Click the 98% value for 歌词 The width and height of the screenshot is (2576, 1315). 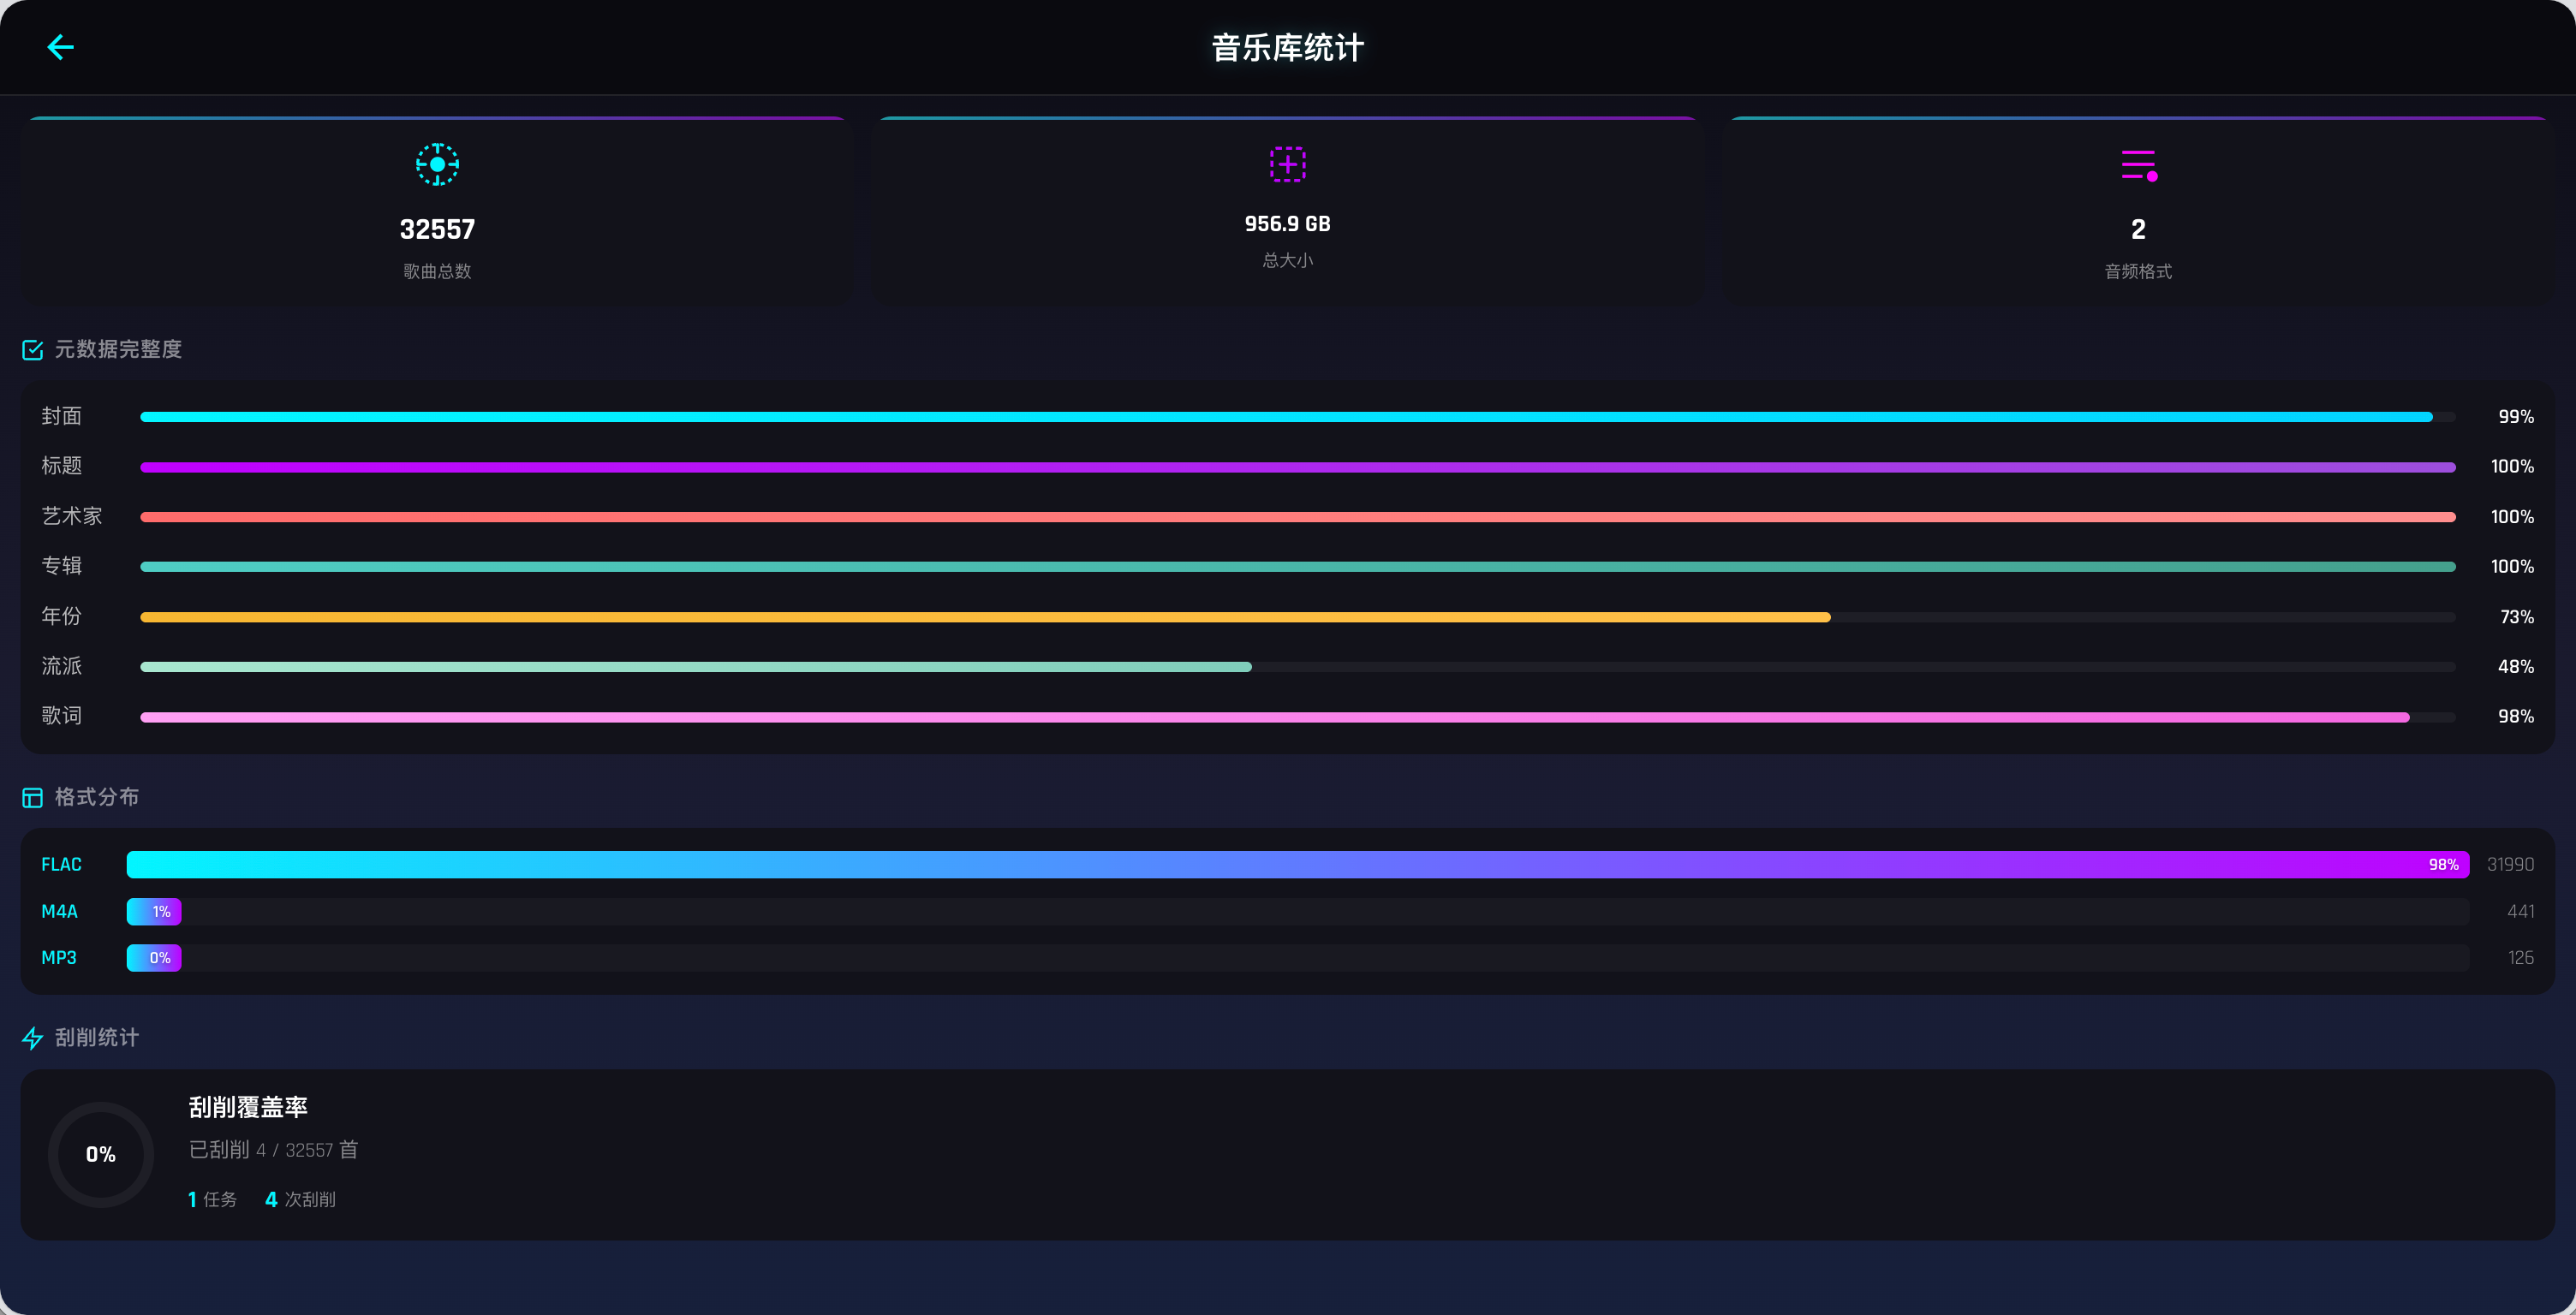coord(2516,717)
